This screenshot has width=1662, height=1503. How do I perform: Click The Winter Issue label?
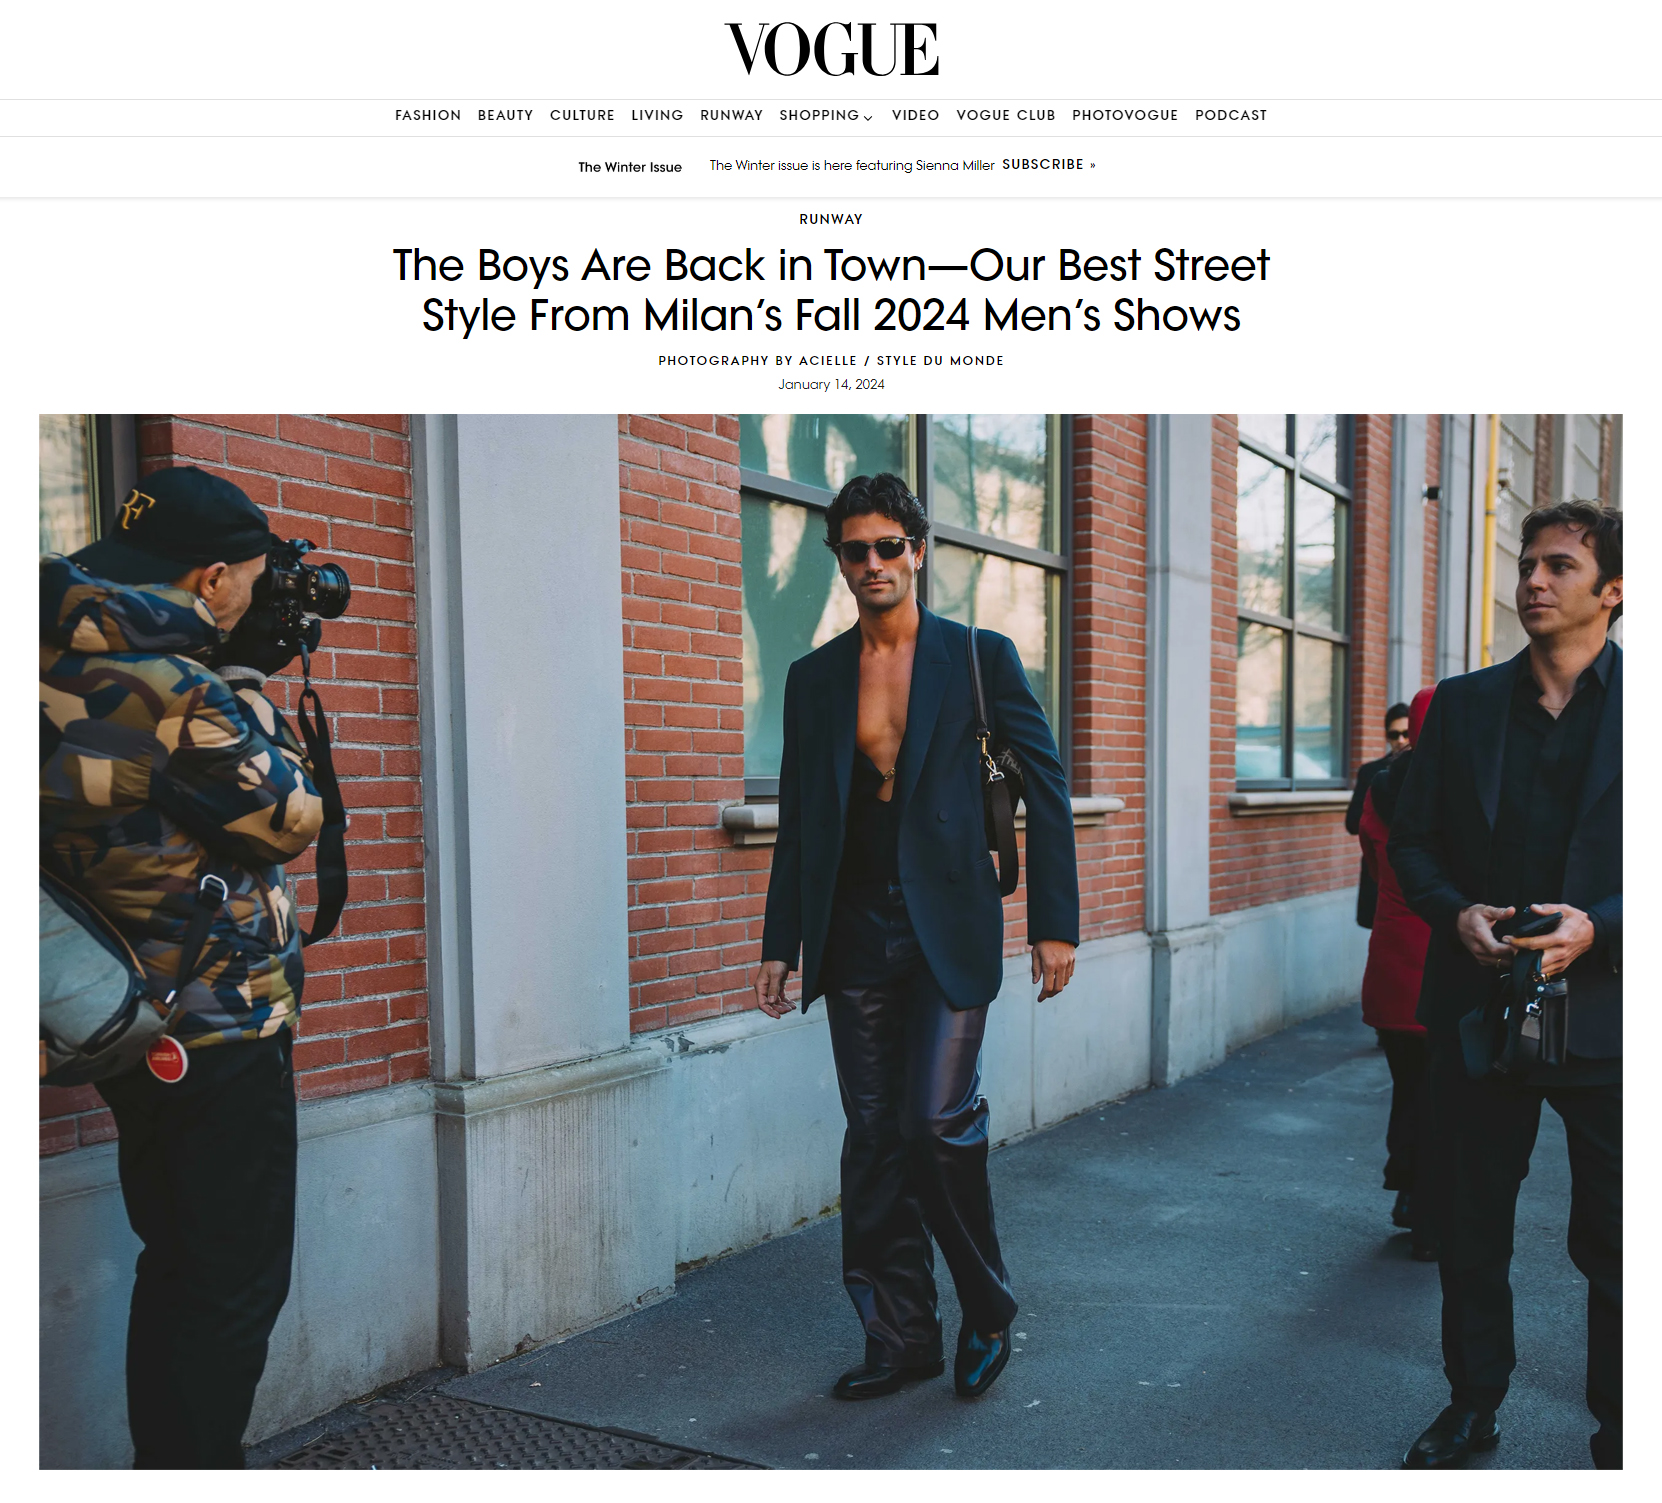(x=630, y=167)
